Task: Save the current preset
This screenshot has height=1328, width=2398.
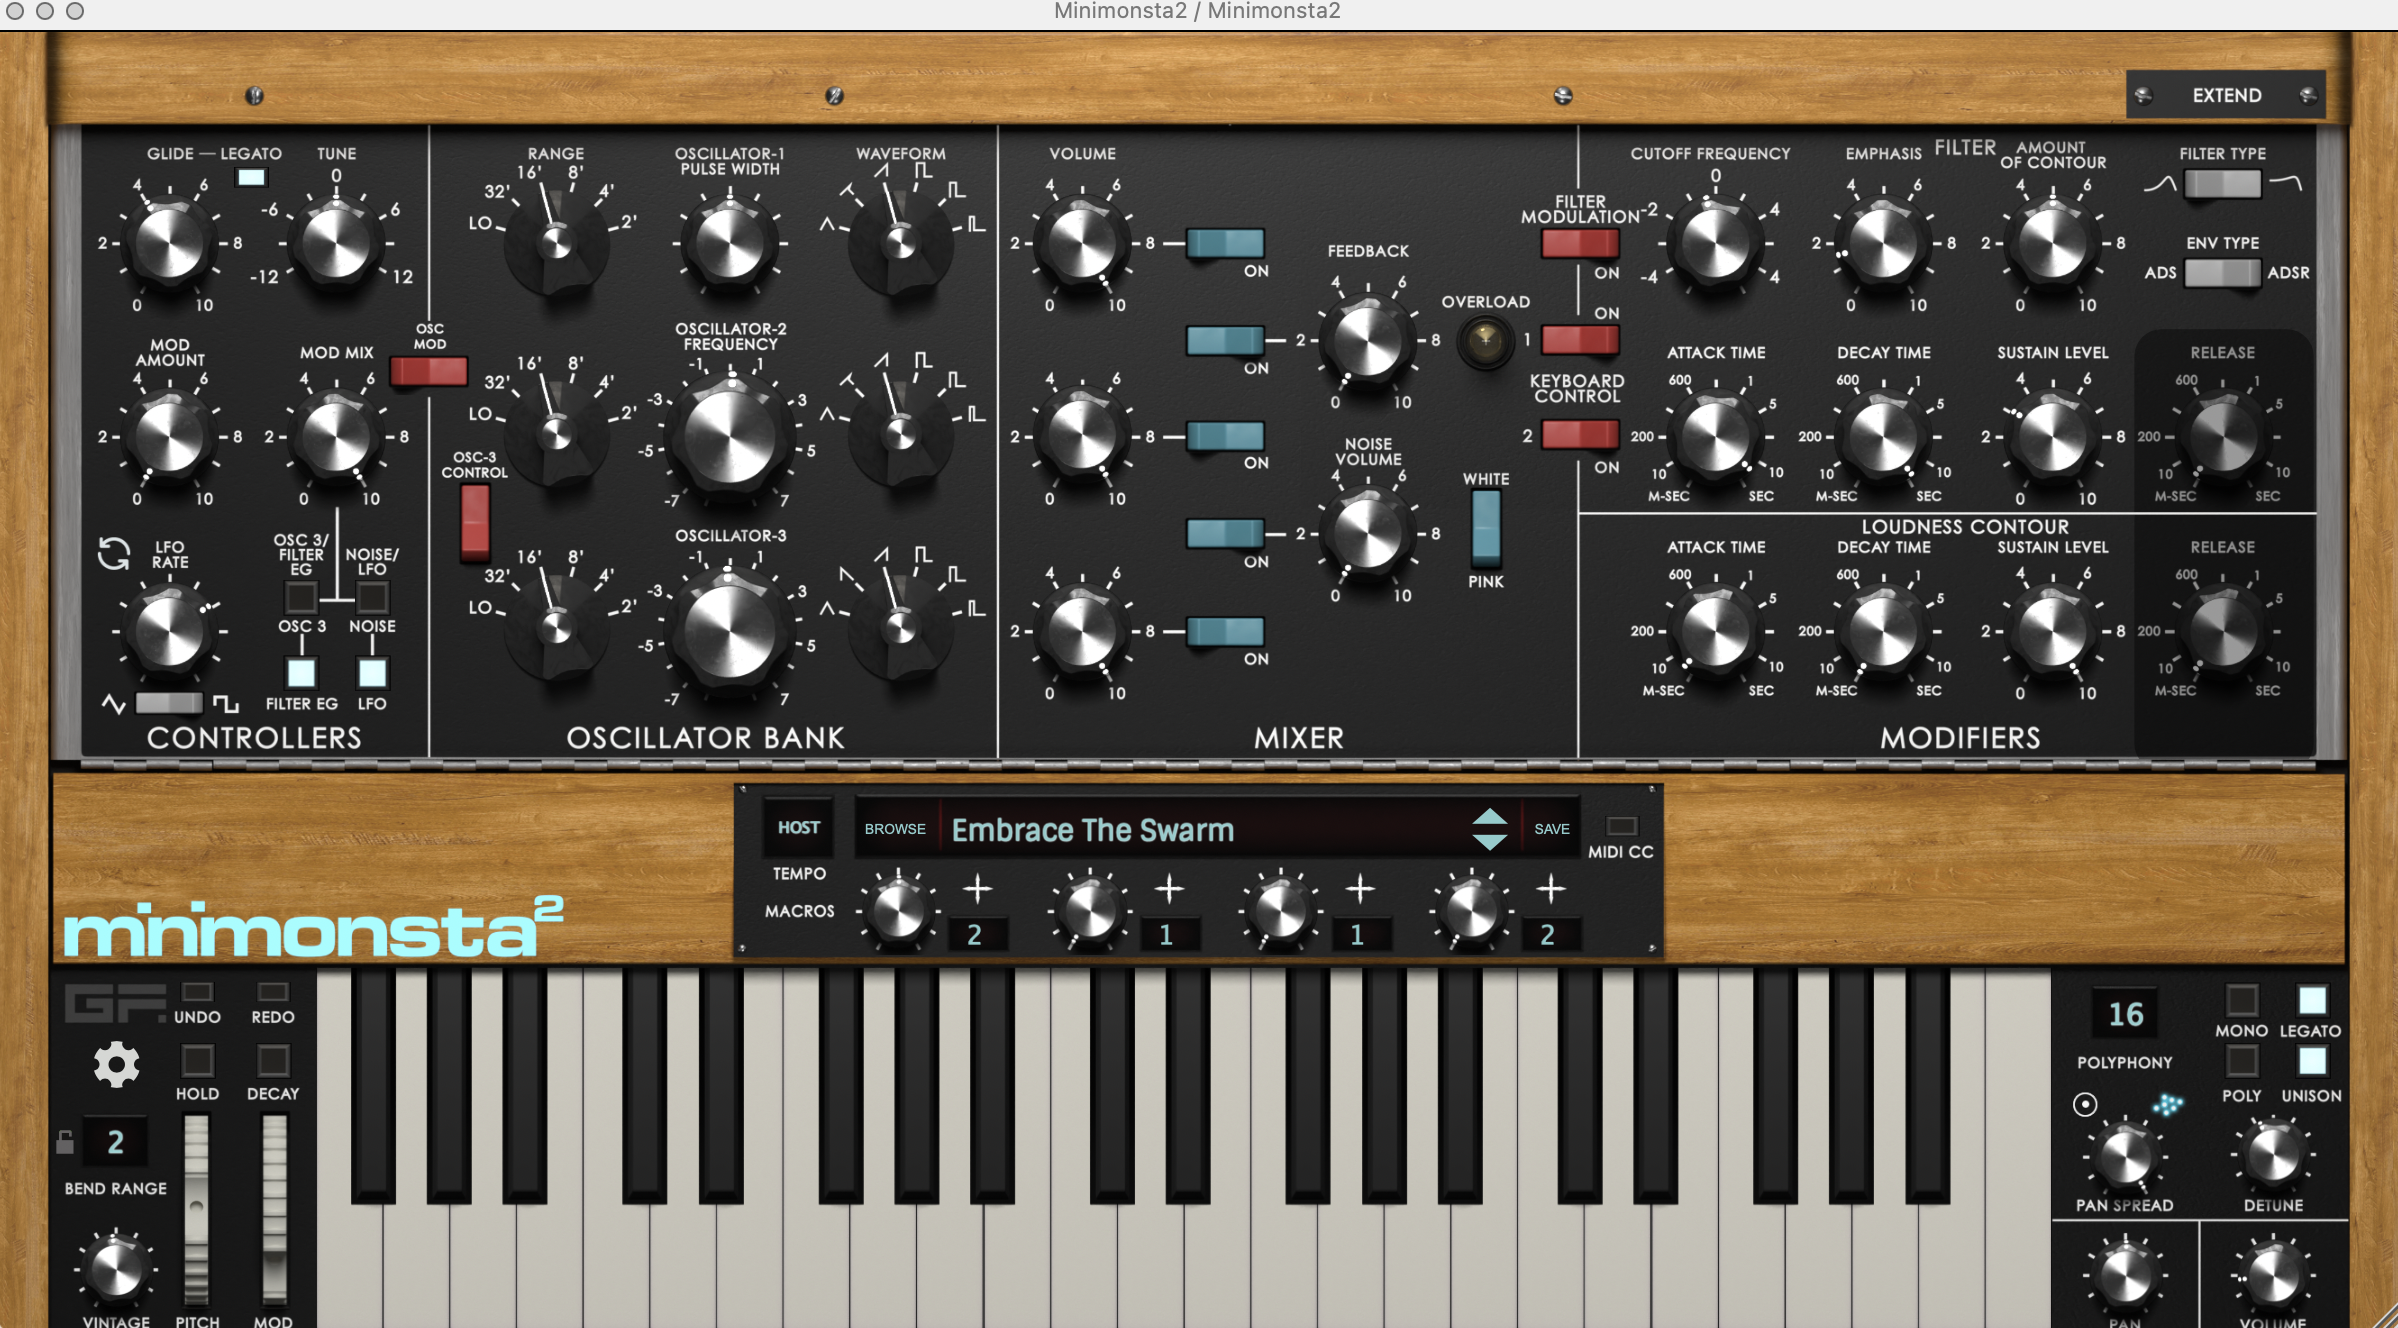Action: tap(1551, 829)
